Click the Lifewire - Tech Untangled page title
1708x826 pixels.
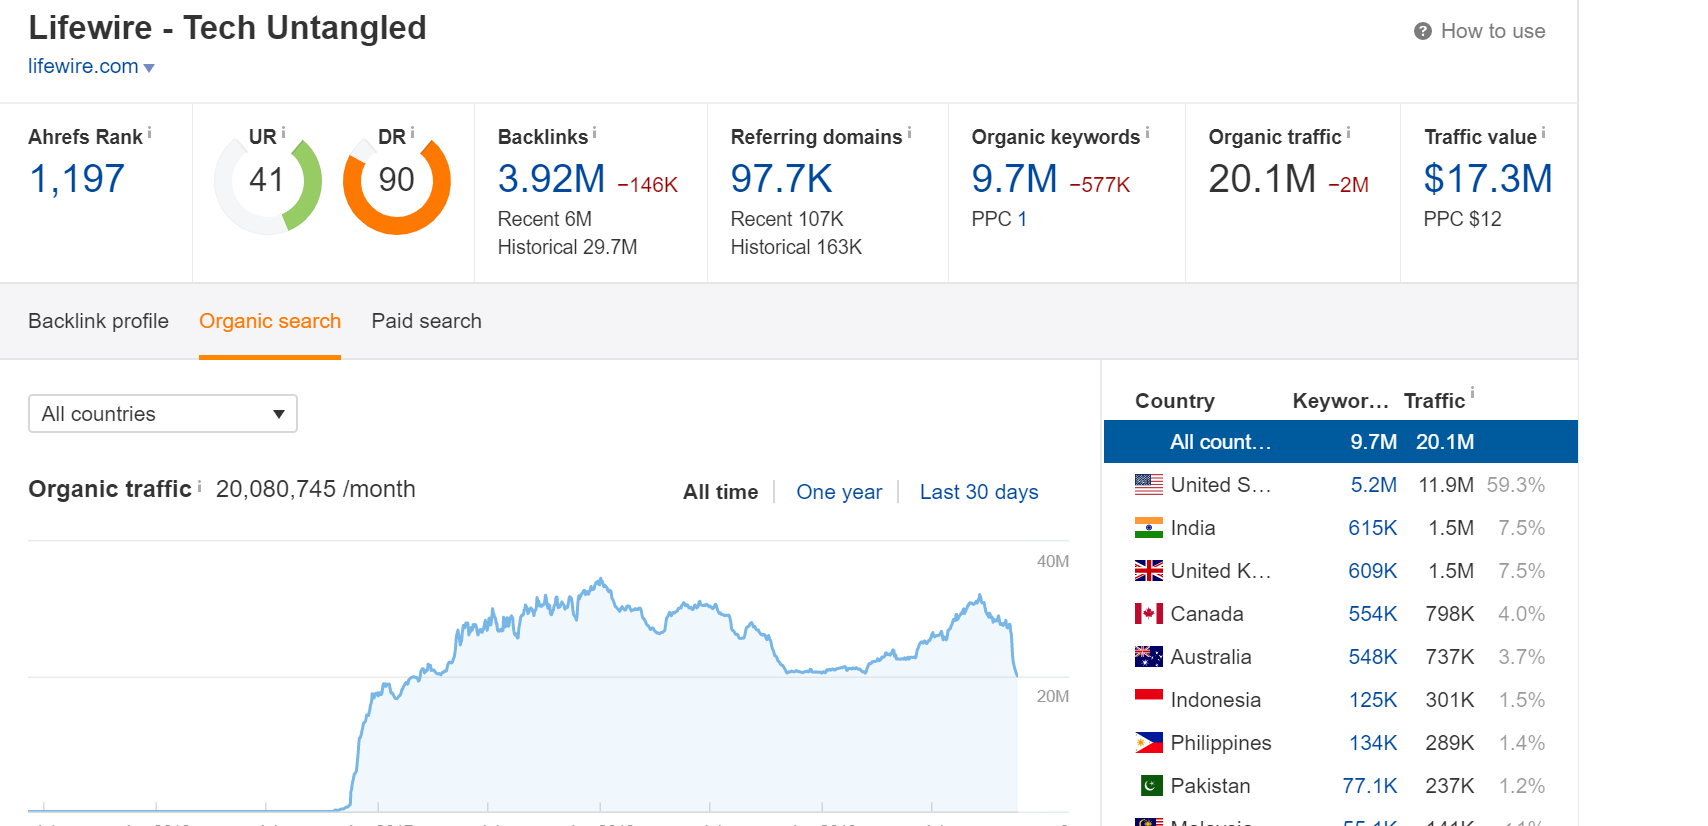click(x=227, y=28)
